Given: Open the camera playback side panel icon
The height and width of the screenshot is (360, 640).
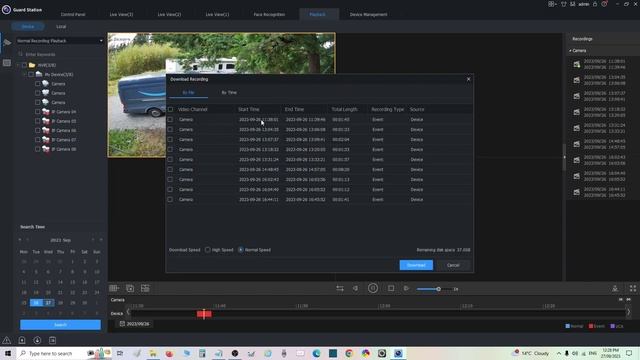Looking at the screenshot, I should point(7,42).
